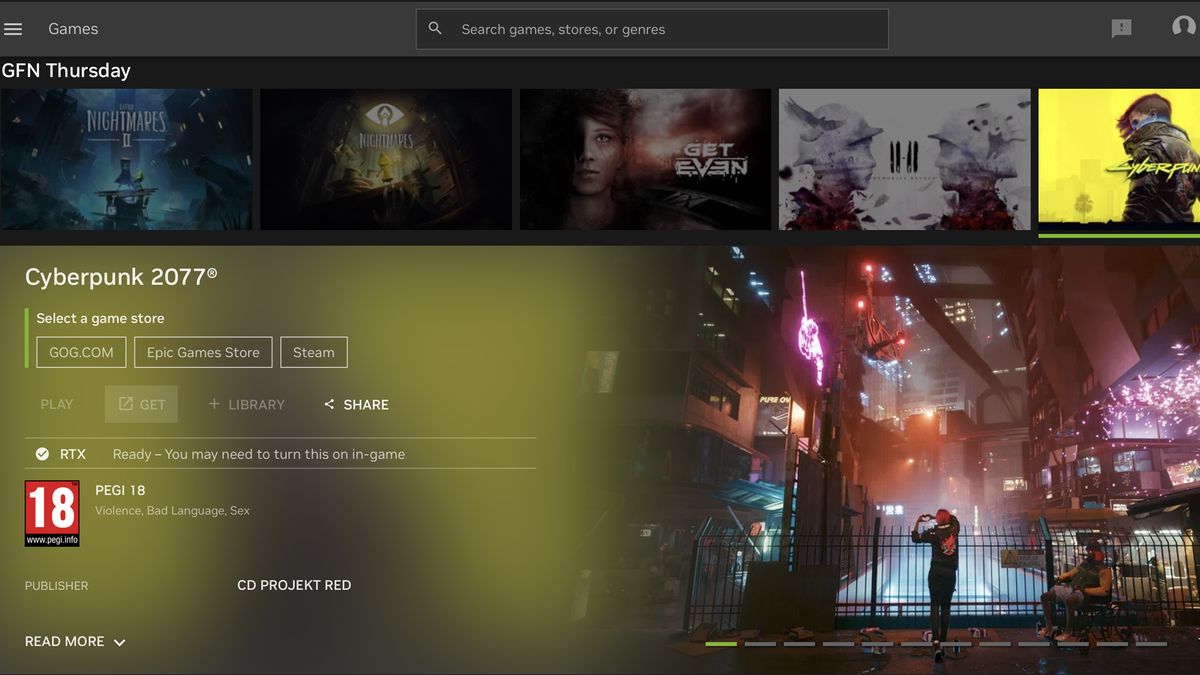1200x675 pixels.
Task: Collapse the Select a game store options
Action: tap(100, 318)
